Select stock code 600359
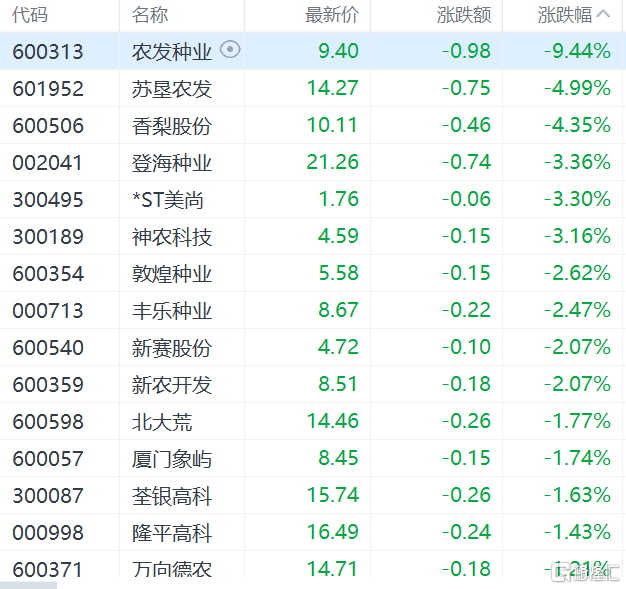 click(48, 385)
